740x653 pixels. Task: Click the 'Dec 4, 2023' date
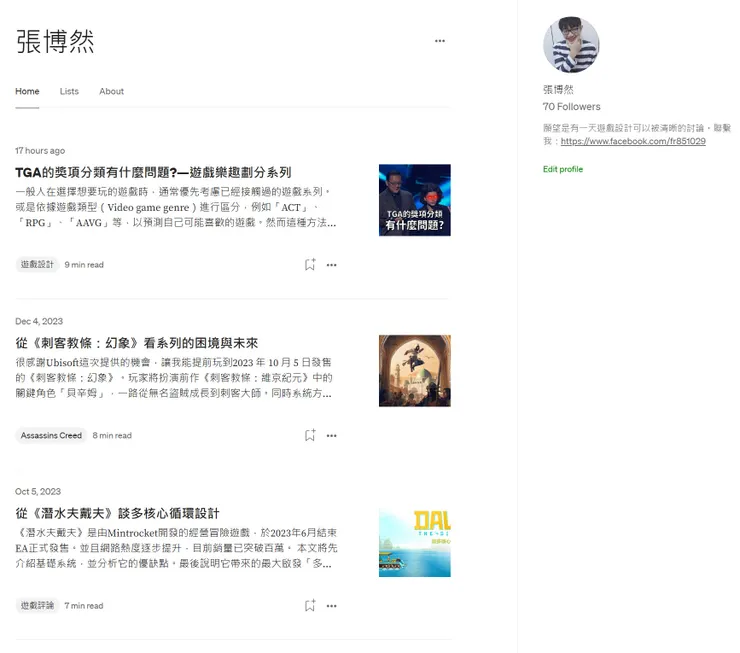tap(39, 321)
